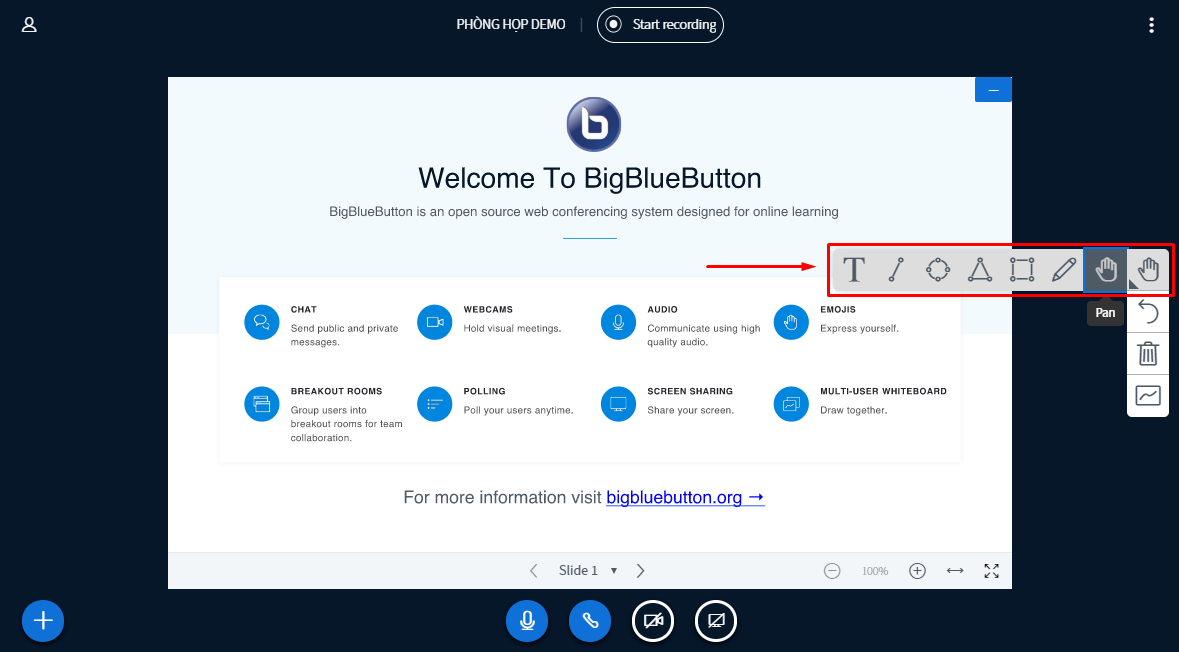Share your webcam
This screenshot has width=1179, height=652.
[653, 621]
